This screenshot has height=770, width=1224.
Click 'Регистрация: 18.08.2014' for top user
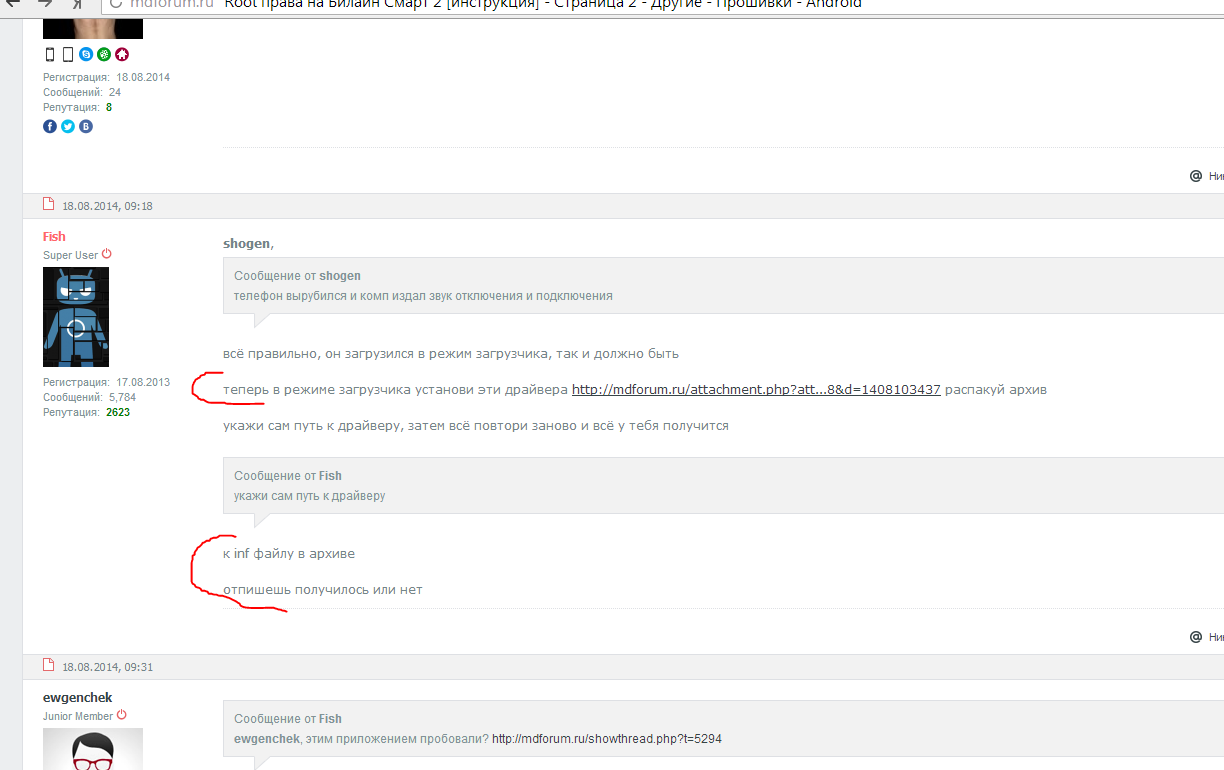click(x=106, y=77)
